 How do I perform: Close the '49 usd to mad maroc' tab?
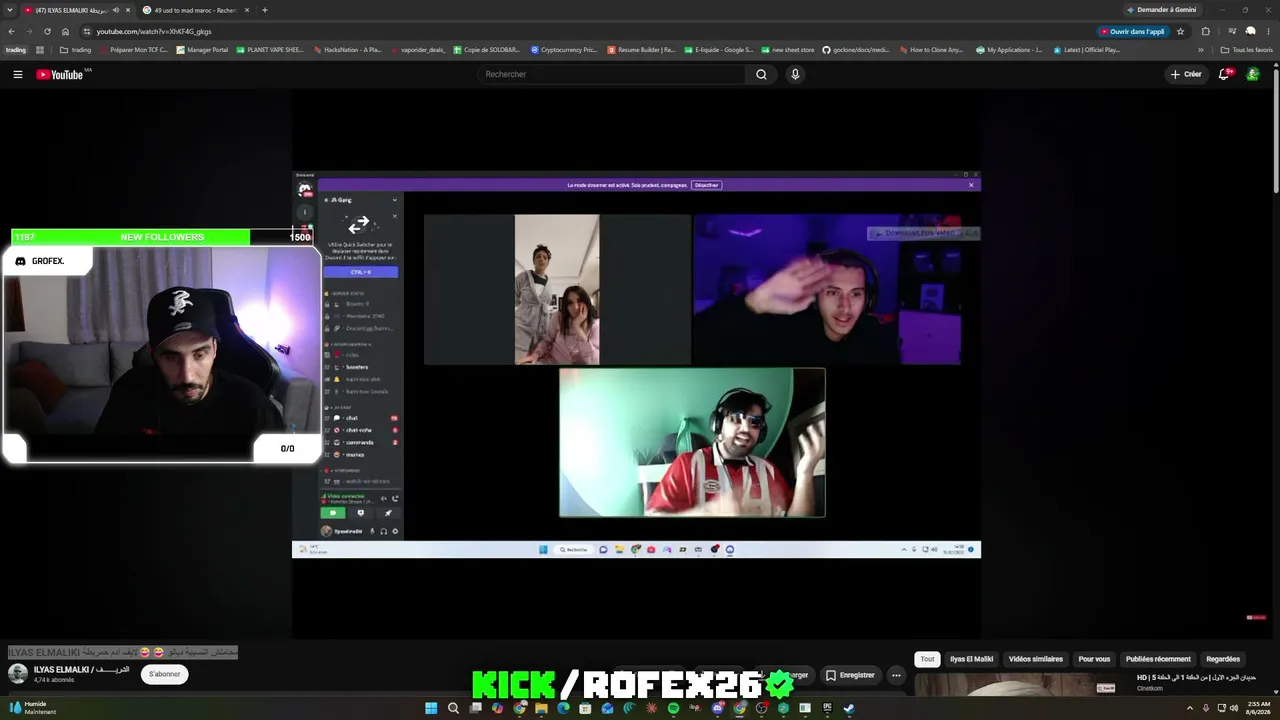[247, 10]
